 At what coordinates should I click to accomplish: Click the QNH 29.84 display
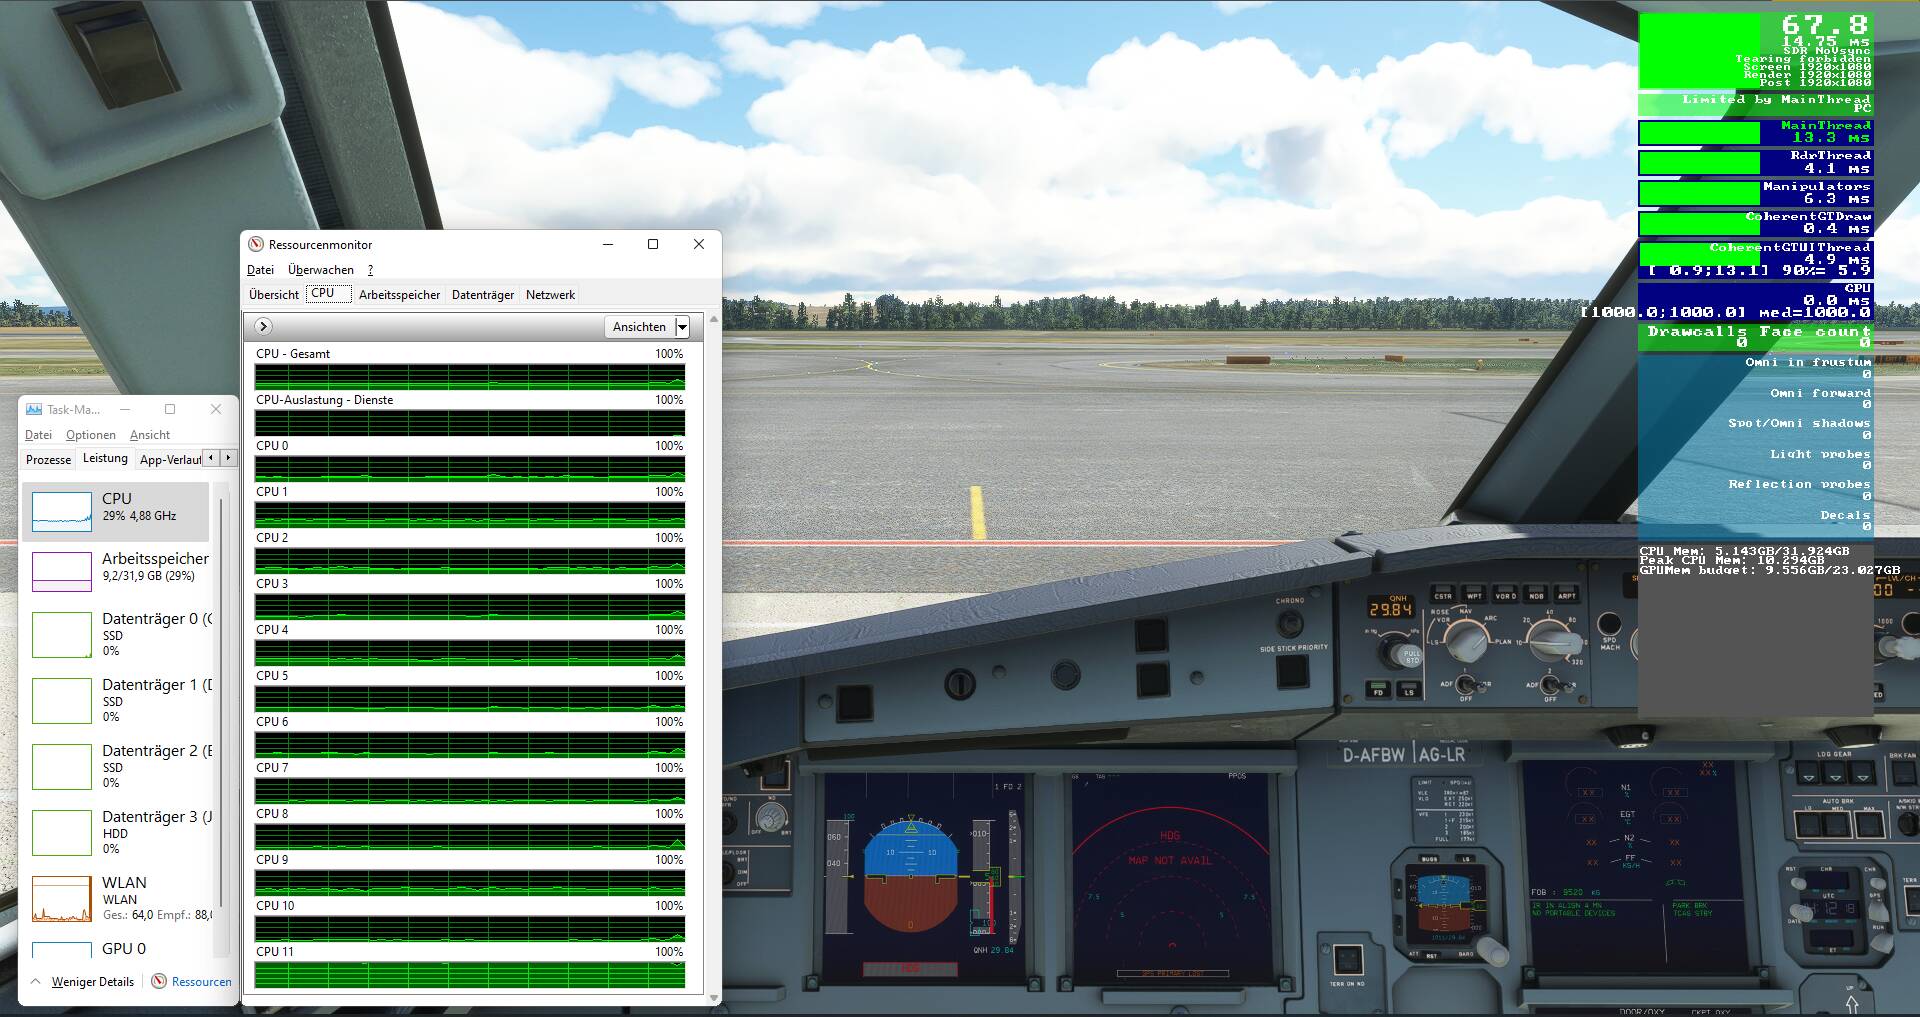[1390, 609]
